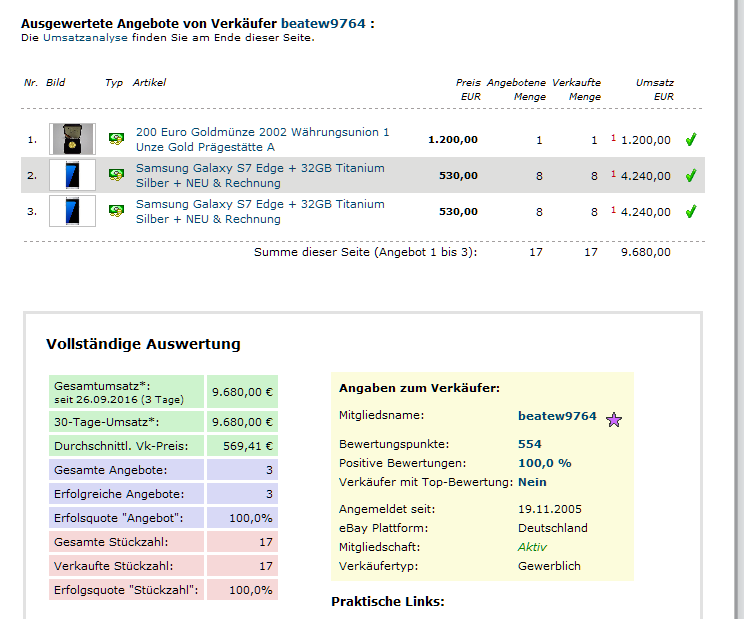
Task: Click the Gesamtumsatz value 9.680,00 €
Action: [242, 392]
